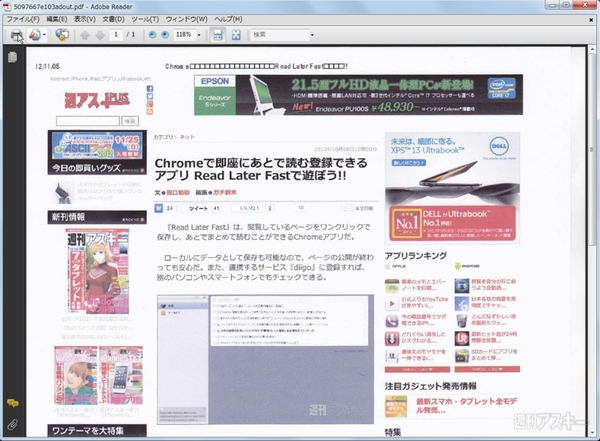The height and width of the screenshot is (441, 600).
Task: Click the YouTube app ranking icon
Action: [392, 304]
